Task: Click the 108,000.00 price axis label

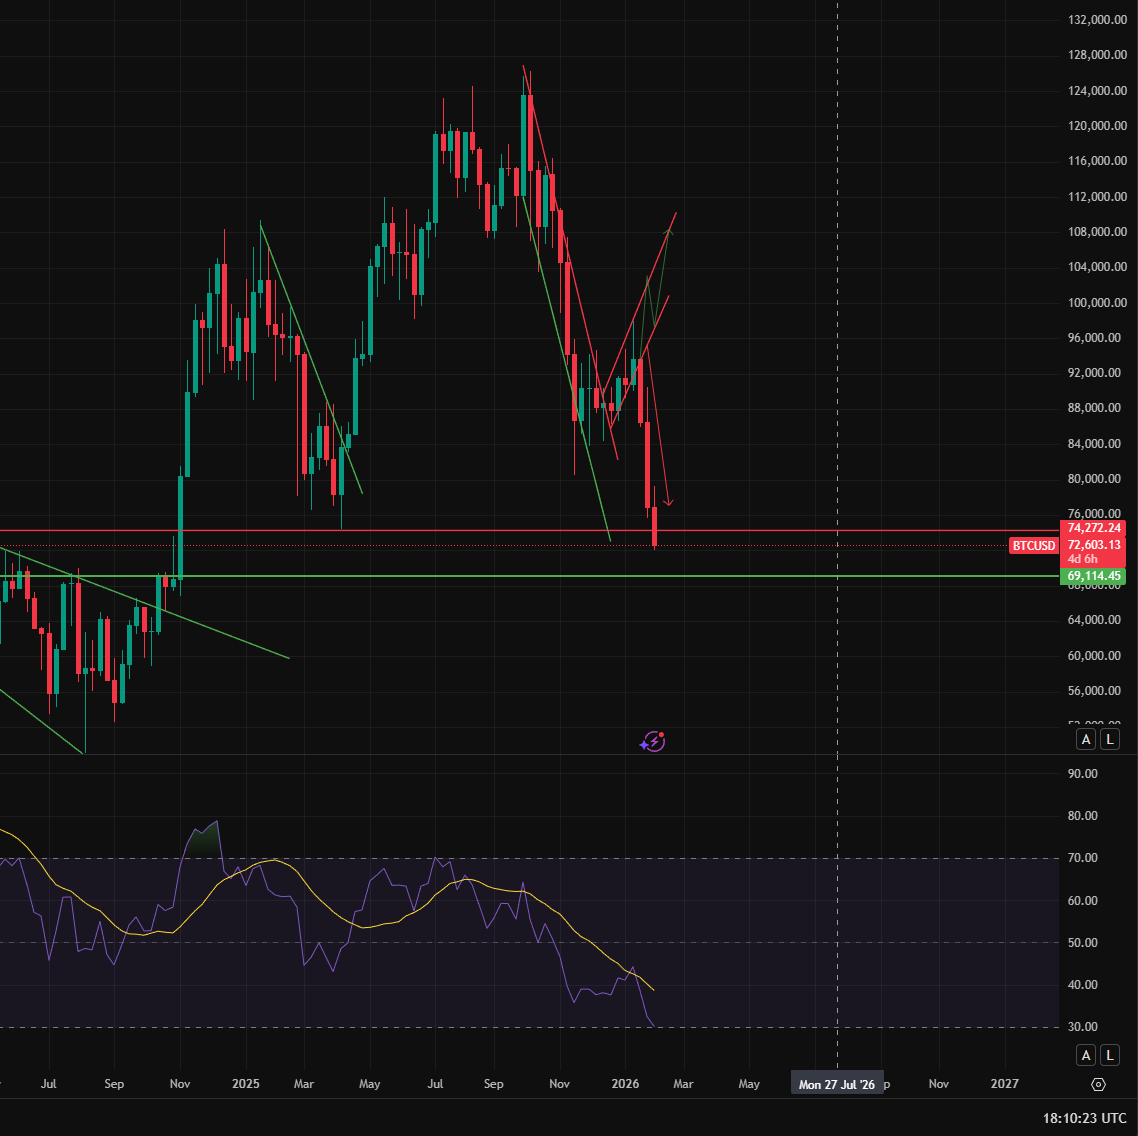Action: tap(1097, 232)
